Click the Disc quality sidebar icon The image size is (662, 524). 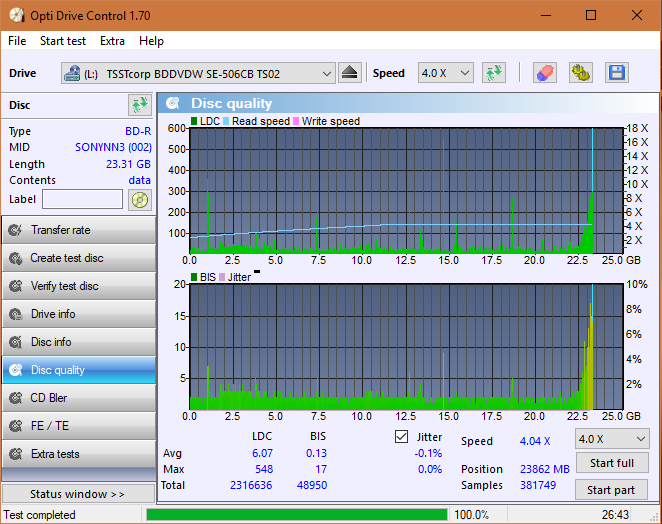[16, 370]
